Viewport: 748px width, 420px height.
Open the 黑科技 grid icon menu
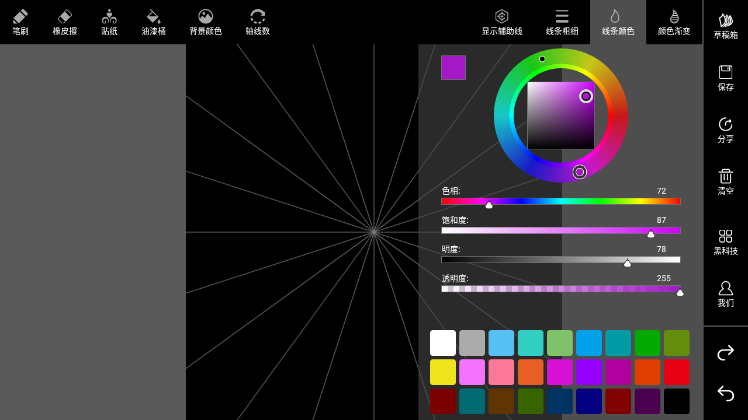click(726, 242)
